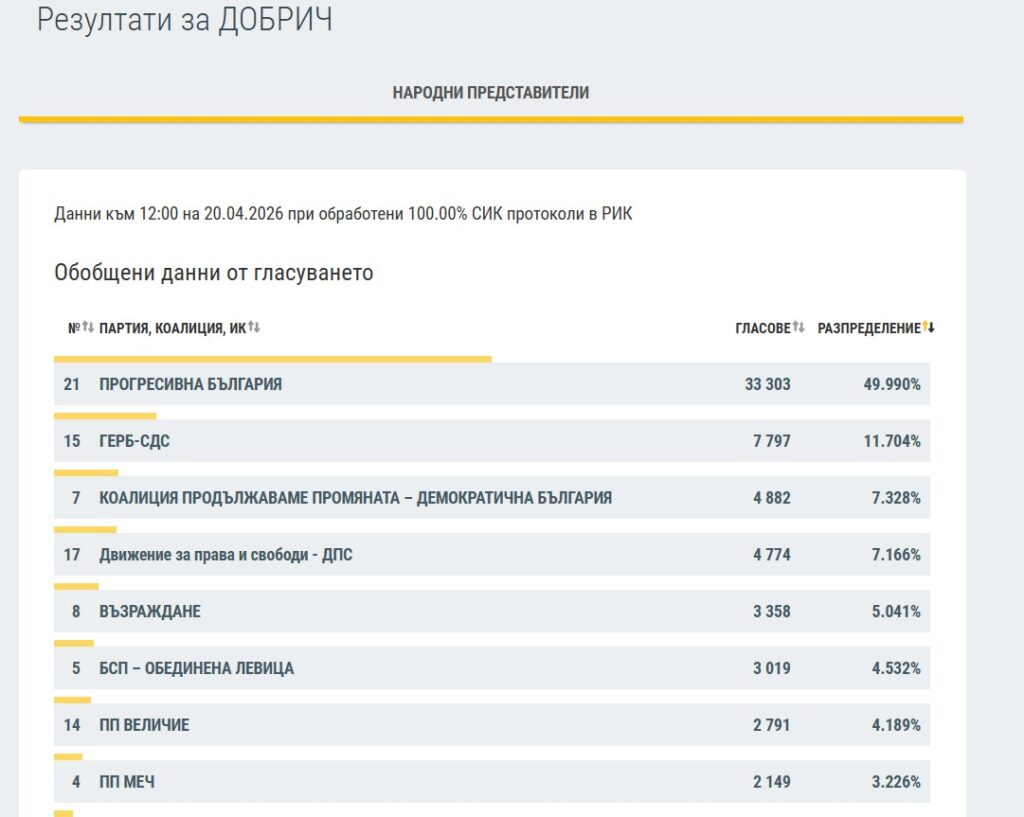
Task: Click the sort arrows beside РАЗПРЕДЕЛЕНИЕ
Action: [x=929, y=328]
